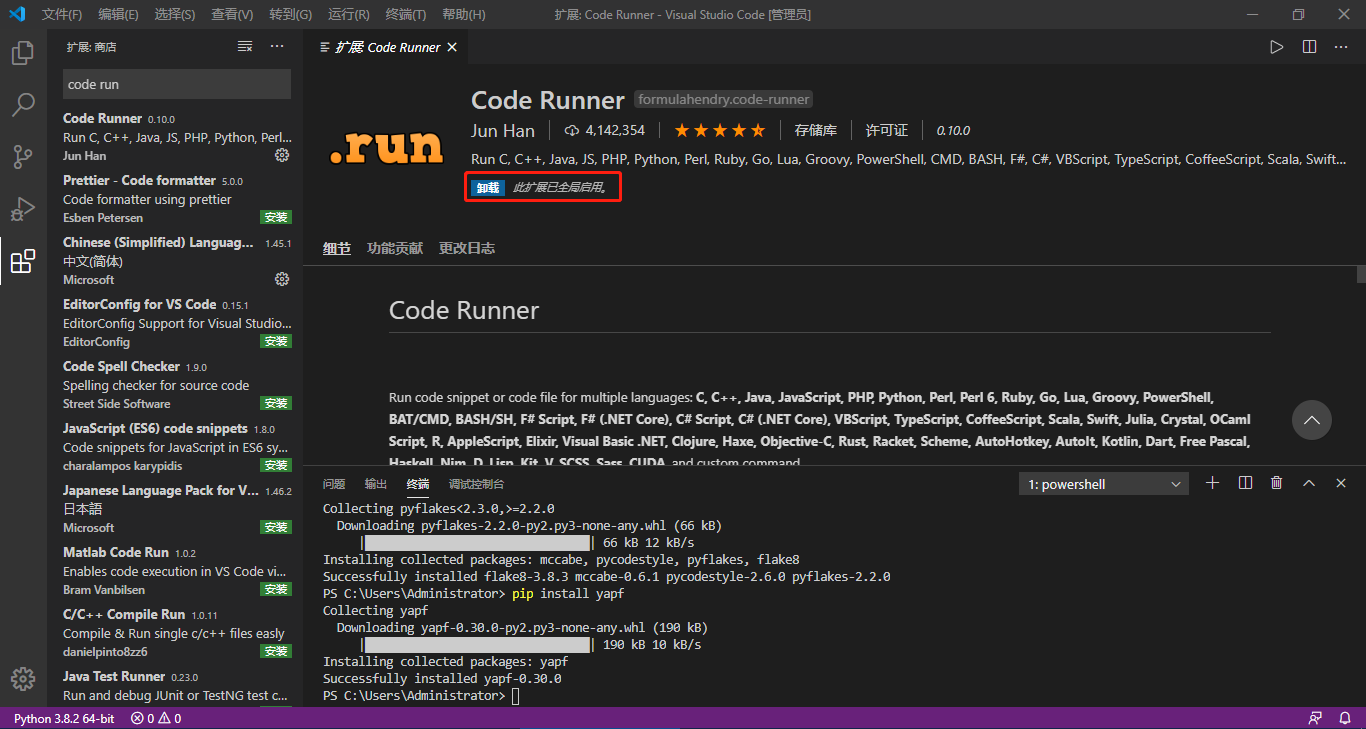
Task: Switch to the 问题 problems panel tab
Action: coord(334,484)
